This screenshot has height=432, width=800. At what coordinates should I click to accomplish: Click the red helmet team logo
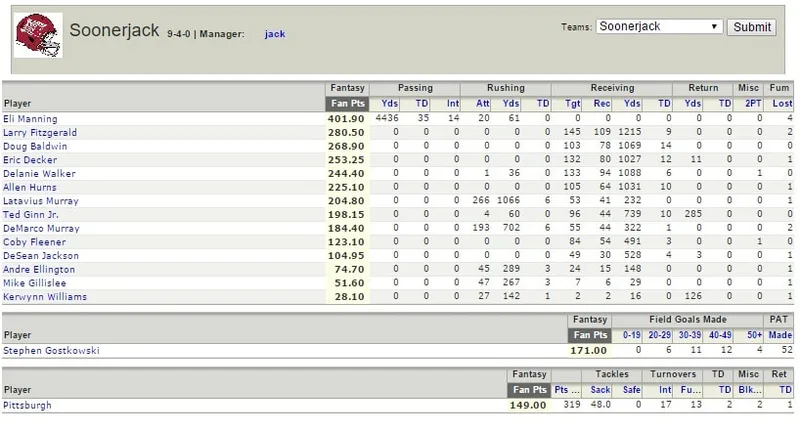tap(38, 35)
